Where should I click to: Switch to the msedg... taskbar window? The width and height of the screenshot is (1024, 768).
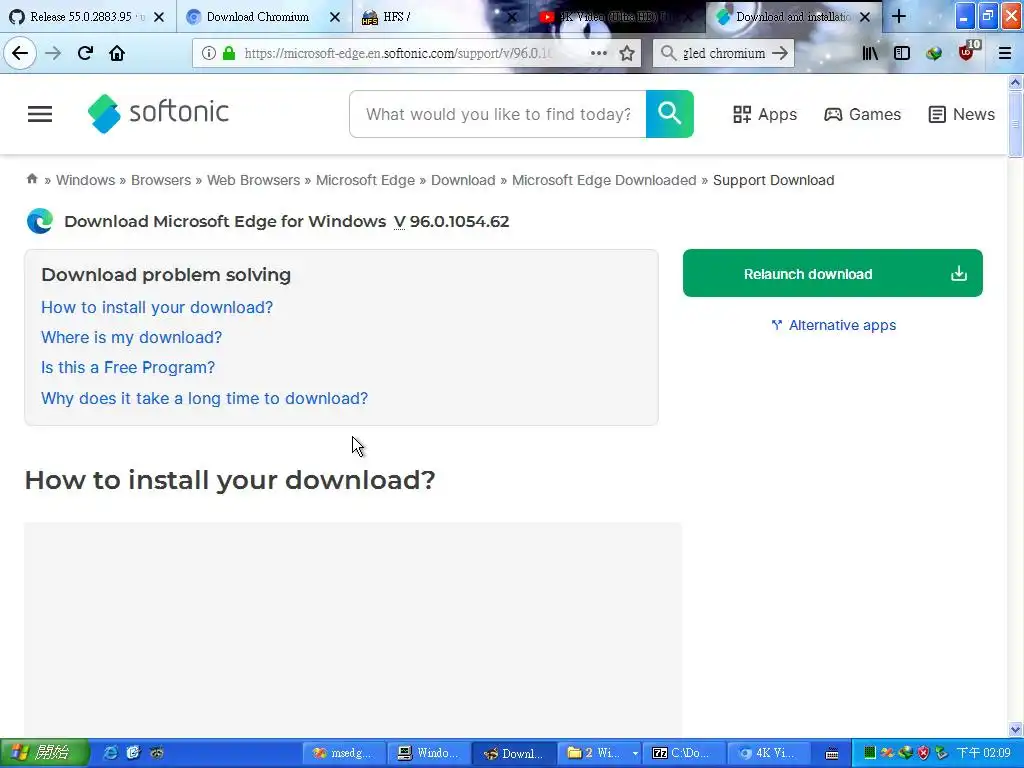click(344, 753)
